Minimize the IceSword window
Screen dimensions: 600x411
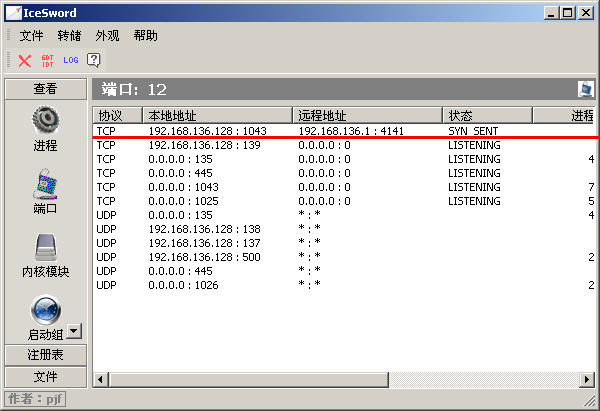pyautogui.click(x=551, y=13)
